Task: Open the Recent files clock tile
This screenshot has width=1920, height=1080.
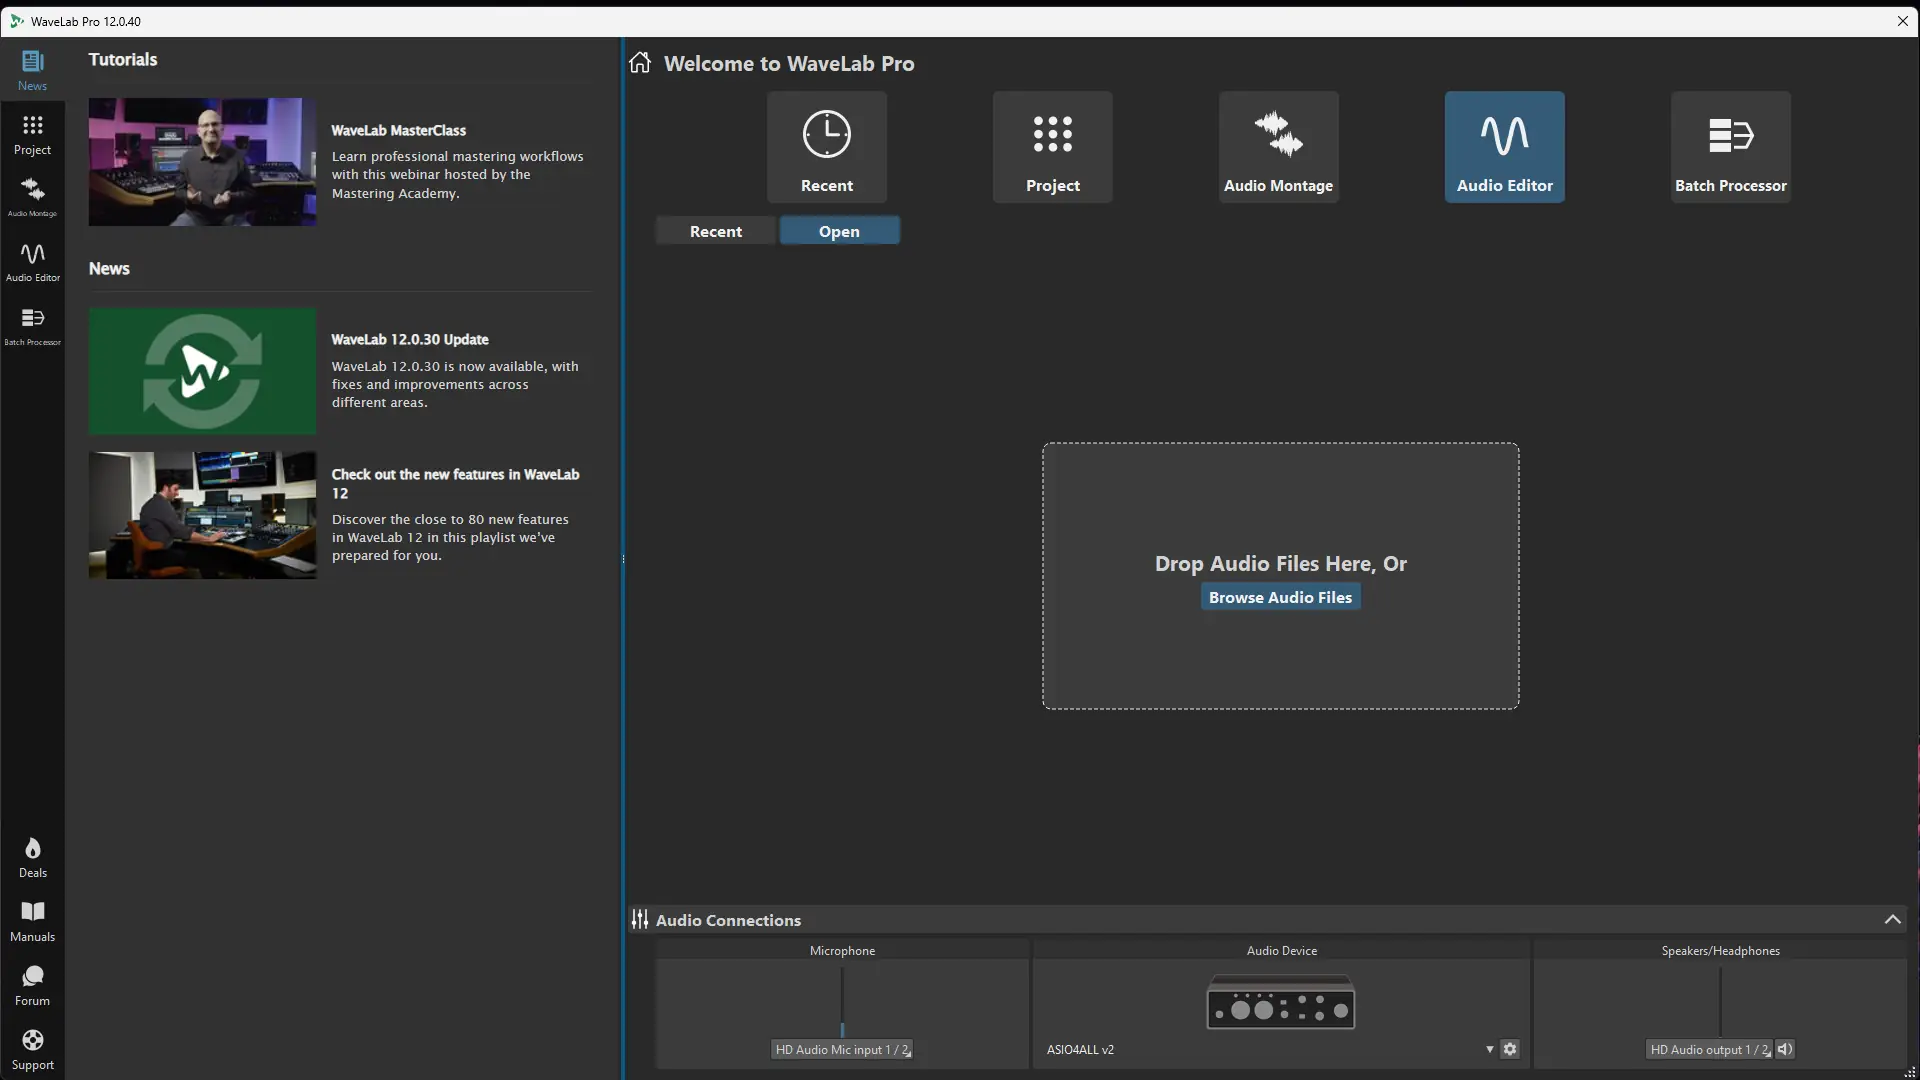Action: (x=826, y=147)
